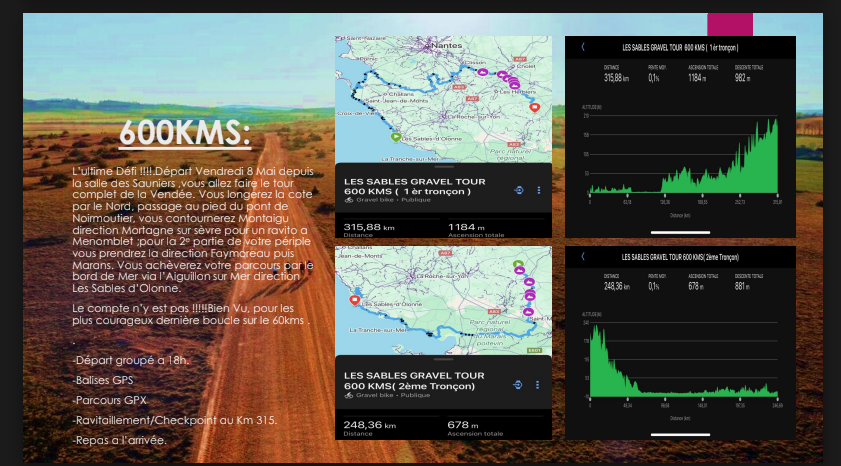Screen dimensions: 841x466
Task: Open the three-dot menu for 1er tronçon
Action: click(x=539, y=190)
